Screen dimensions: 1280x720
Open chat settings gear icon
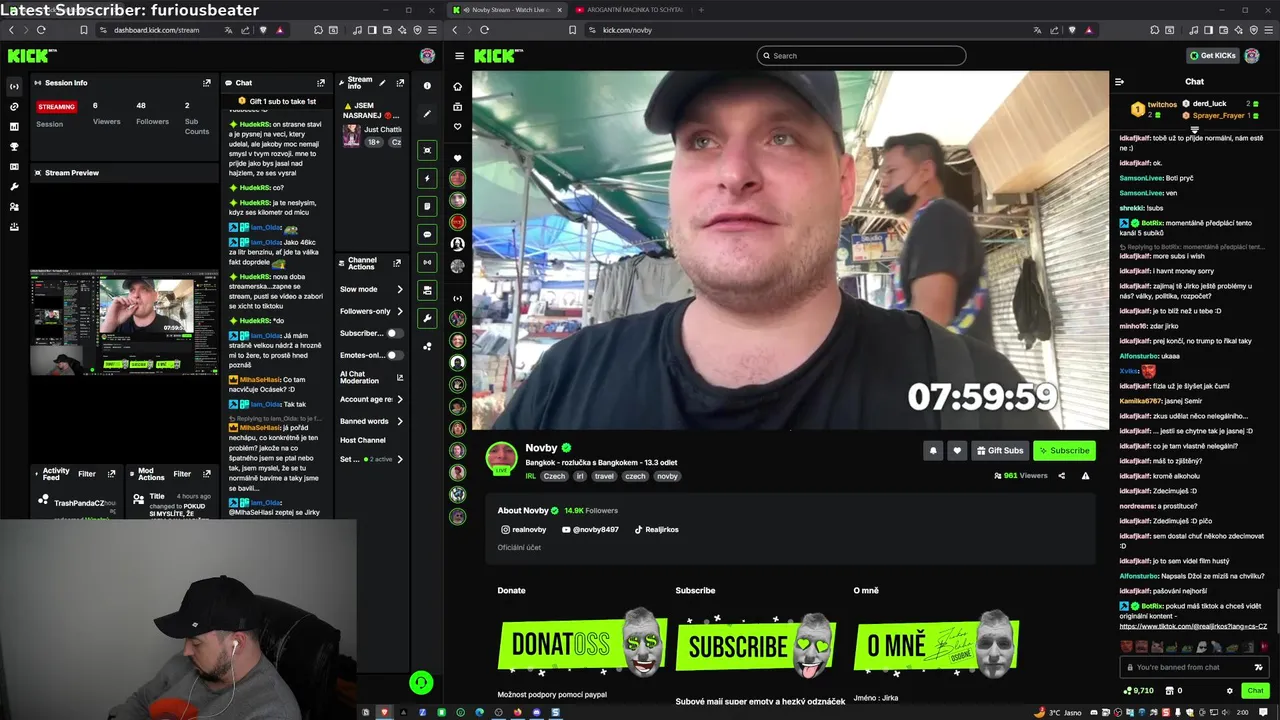coord(1230,691)
